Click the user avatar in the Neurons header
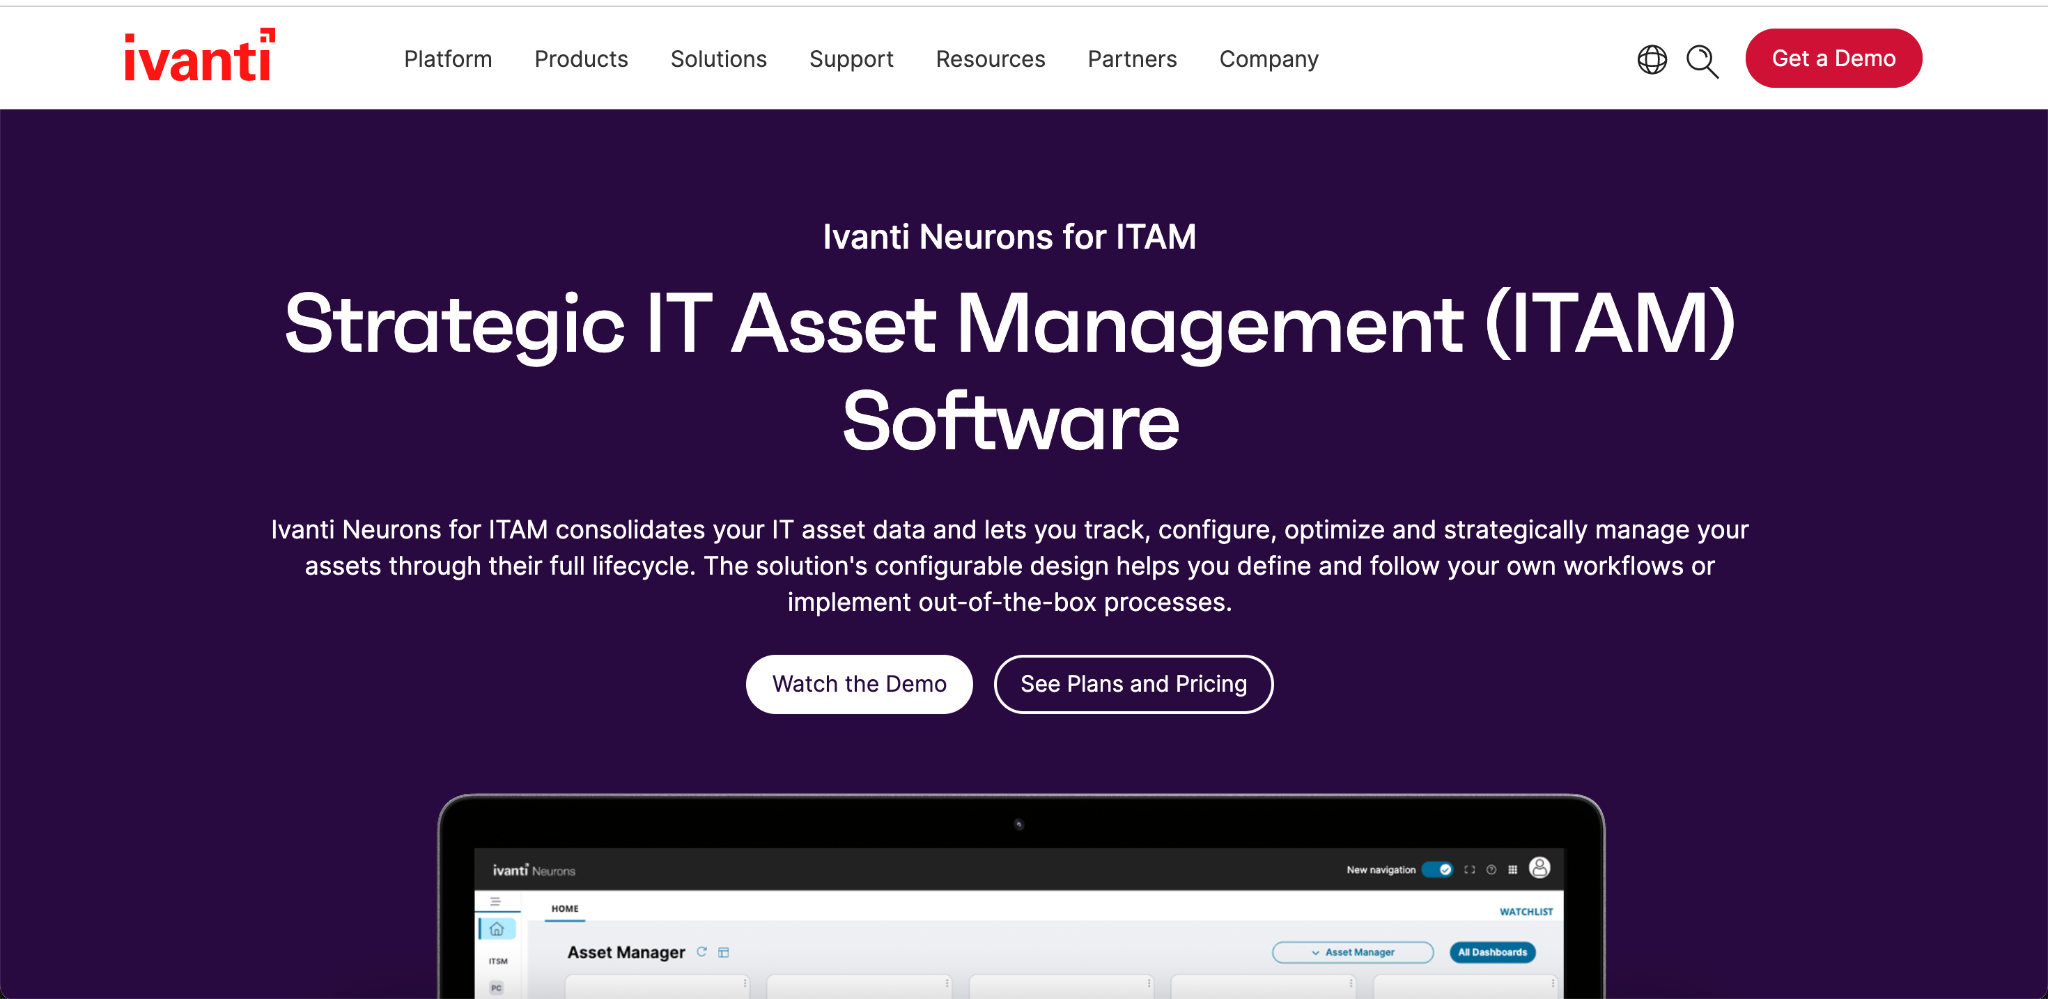The height and width of the screenshot is (999, 2048). pyautogui.click(x=1540, y=868)
